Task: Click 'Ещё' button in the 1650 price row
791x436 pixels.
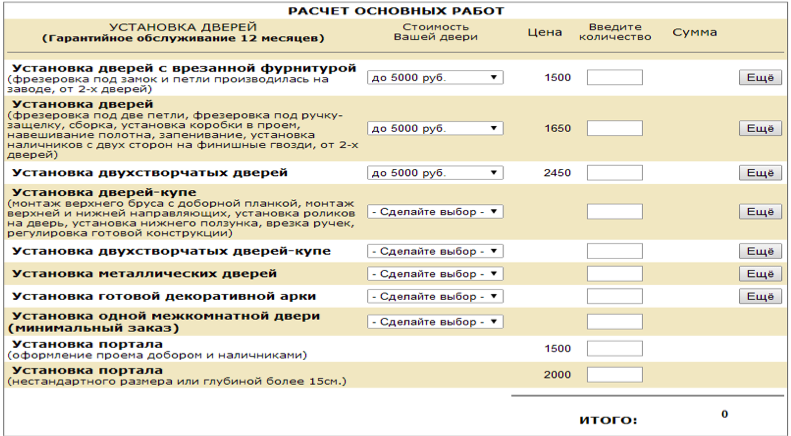Action: [x=760, y=129]
